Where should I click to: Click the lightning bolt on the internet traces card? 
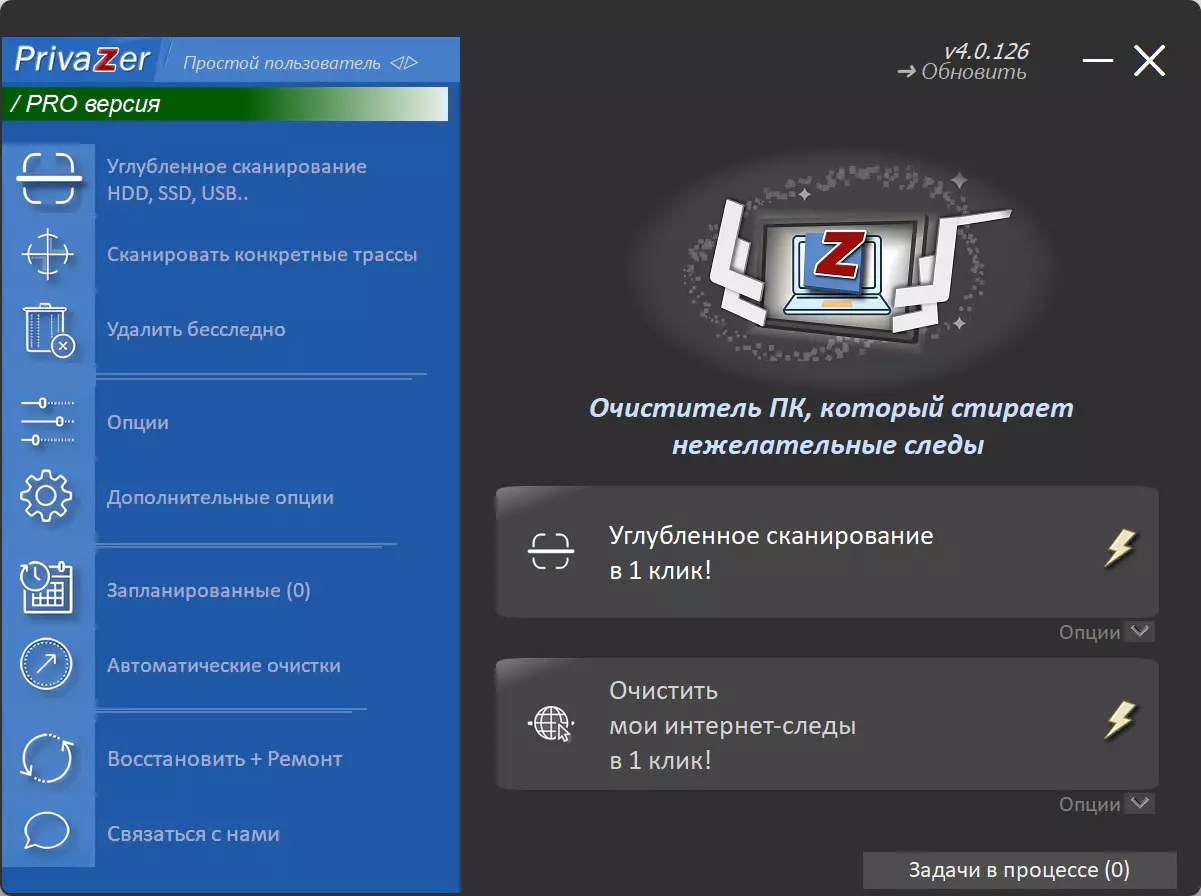[x=1120, y=719]
